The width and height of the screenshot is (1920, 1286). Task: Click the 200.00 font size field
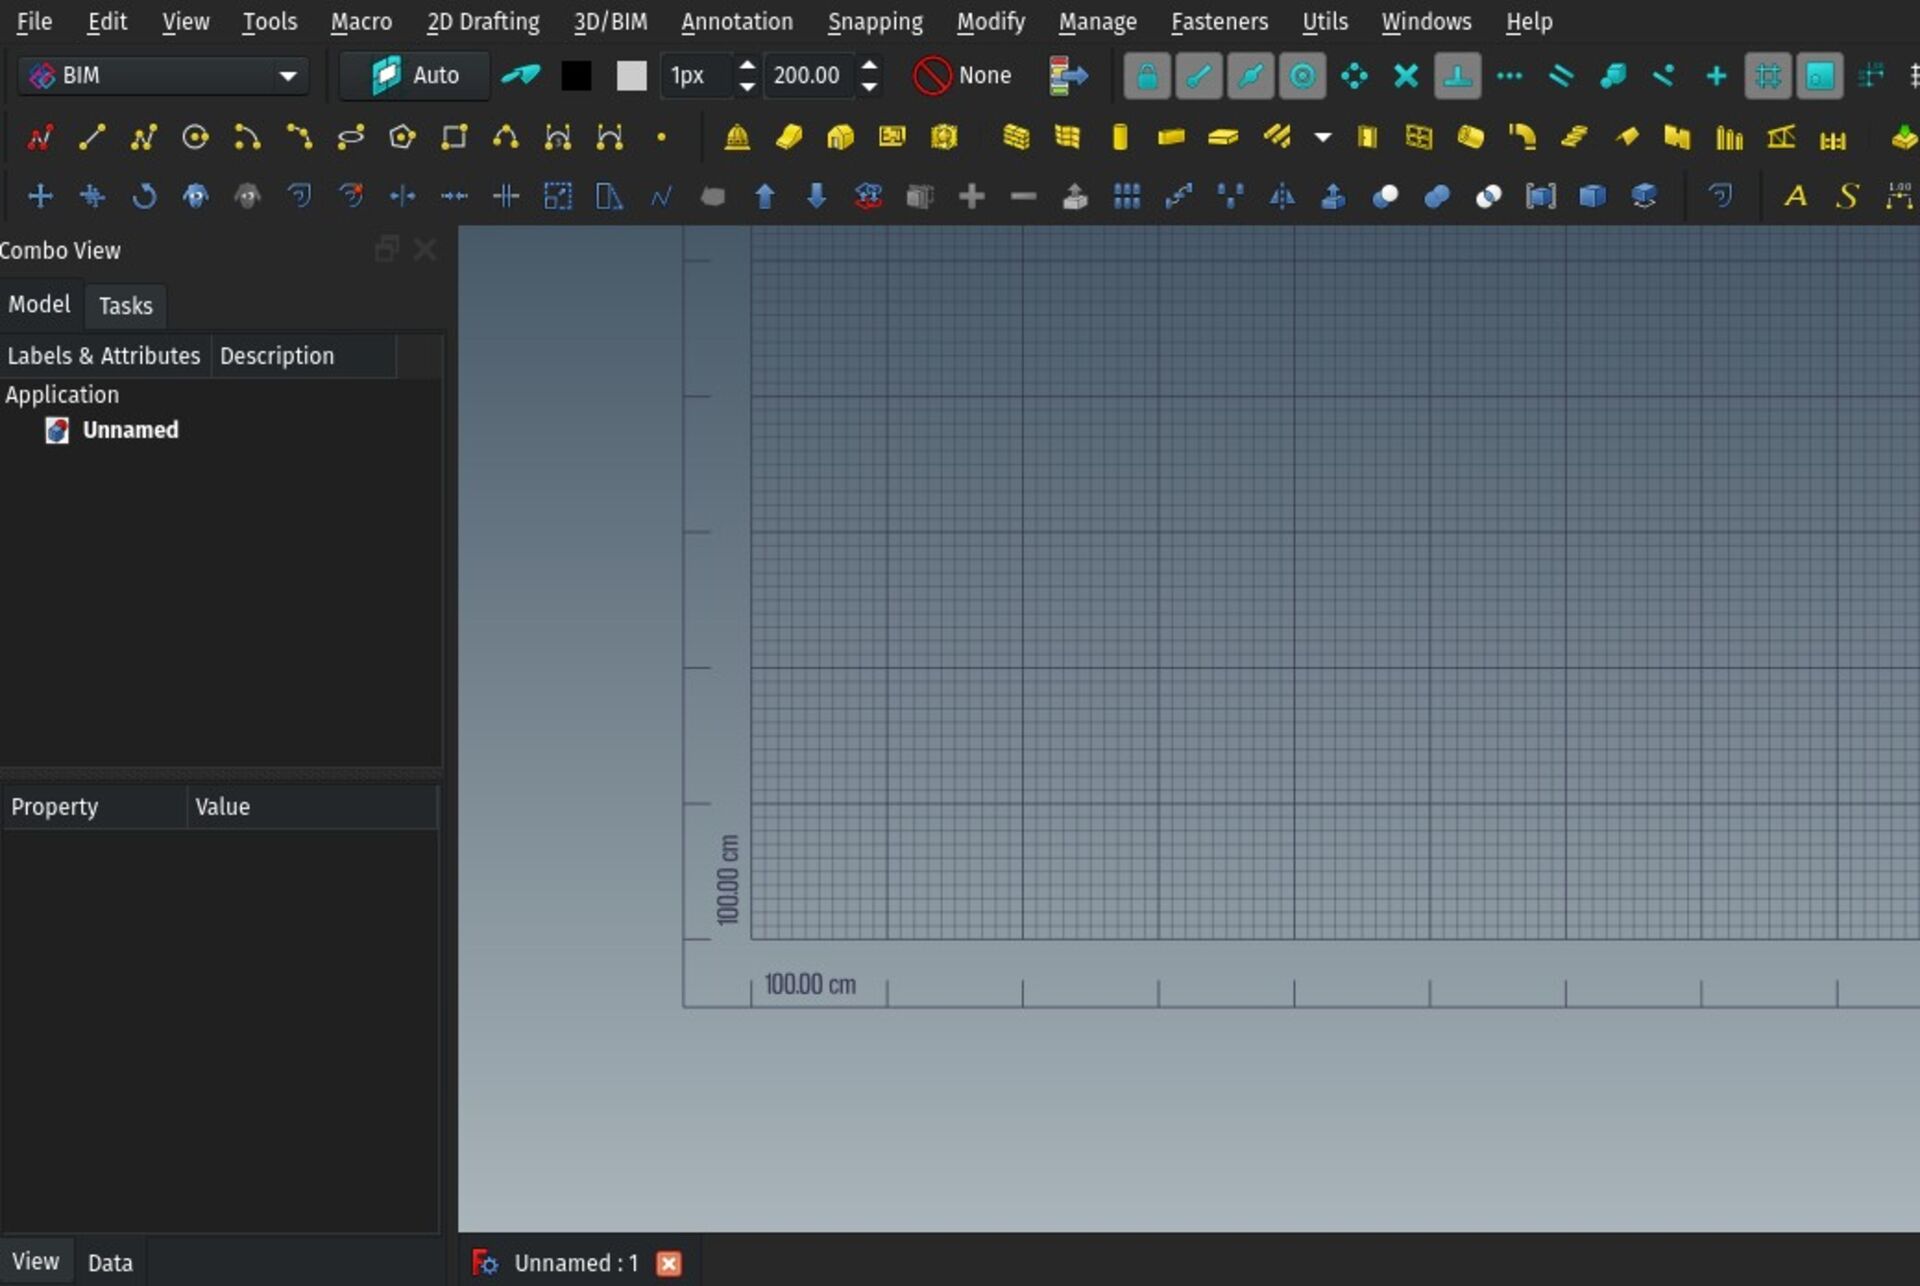coord(810,75)
